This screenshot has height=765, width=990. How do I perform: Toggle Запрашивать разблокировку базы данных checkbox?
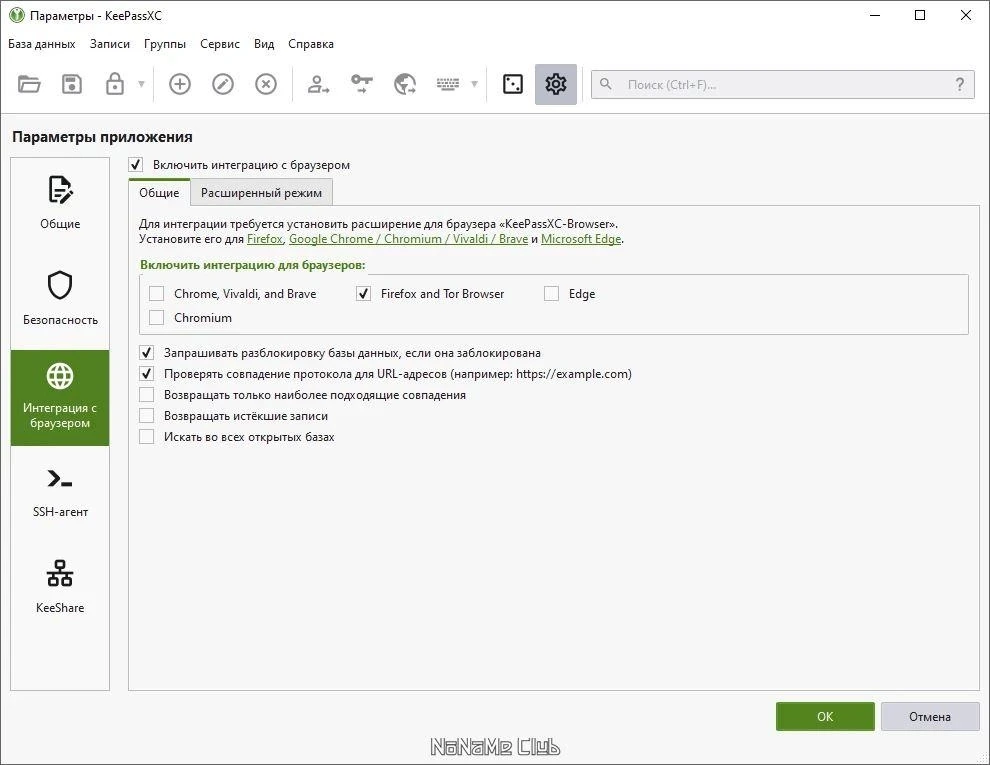[x=146, y=353]
